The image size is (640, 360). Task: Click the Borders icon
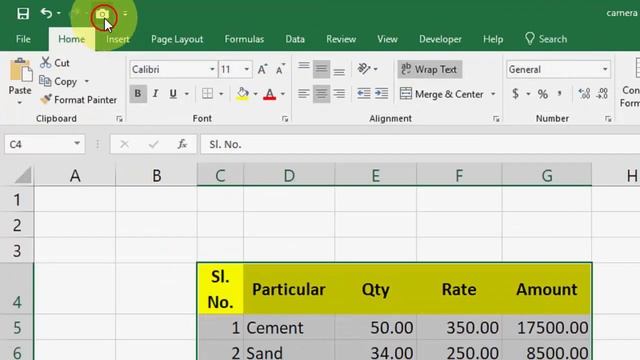(207, 94)
